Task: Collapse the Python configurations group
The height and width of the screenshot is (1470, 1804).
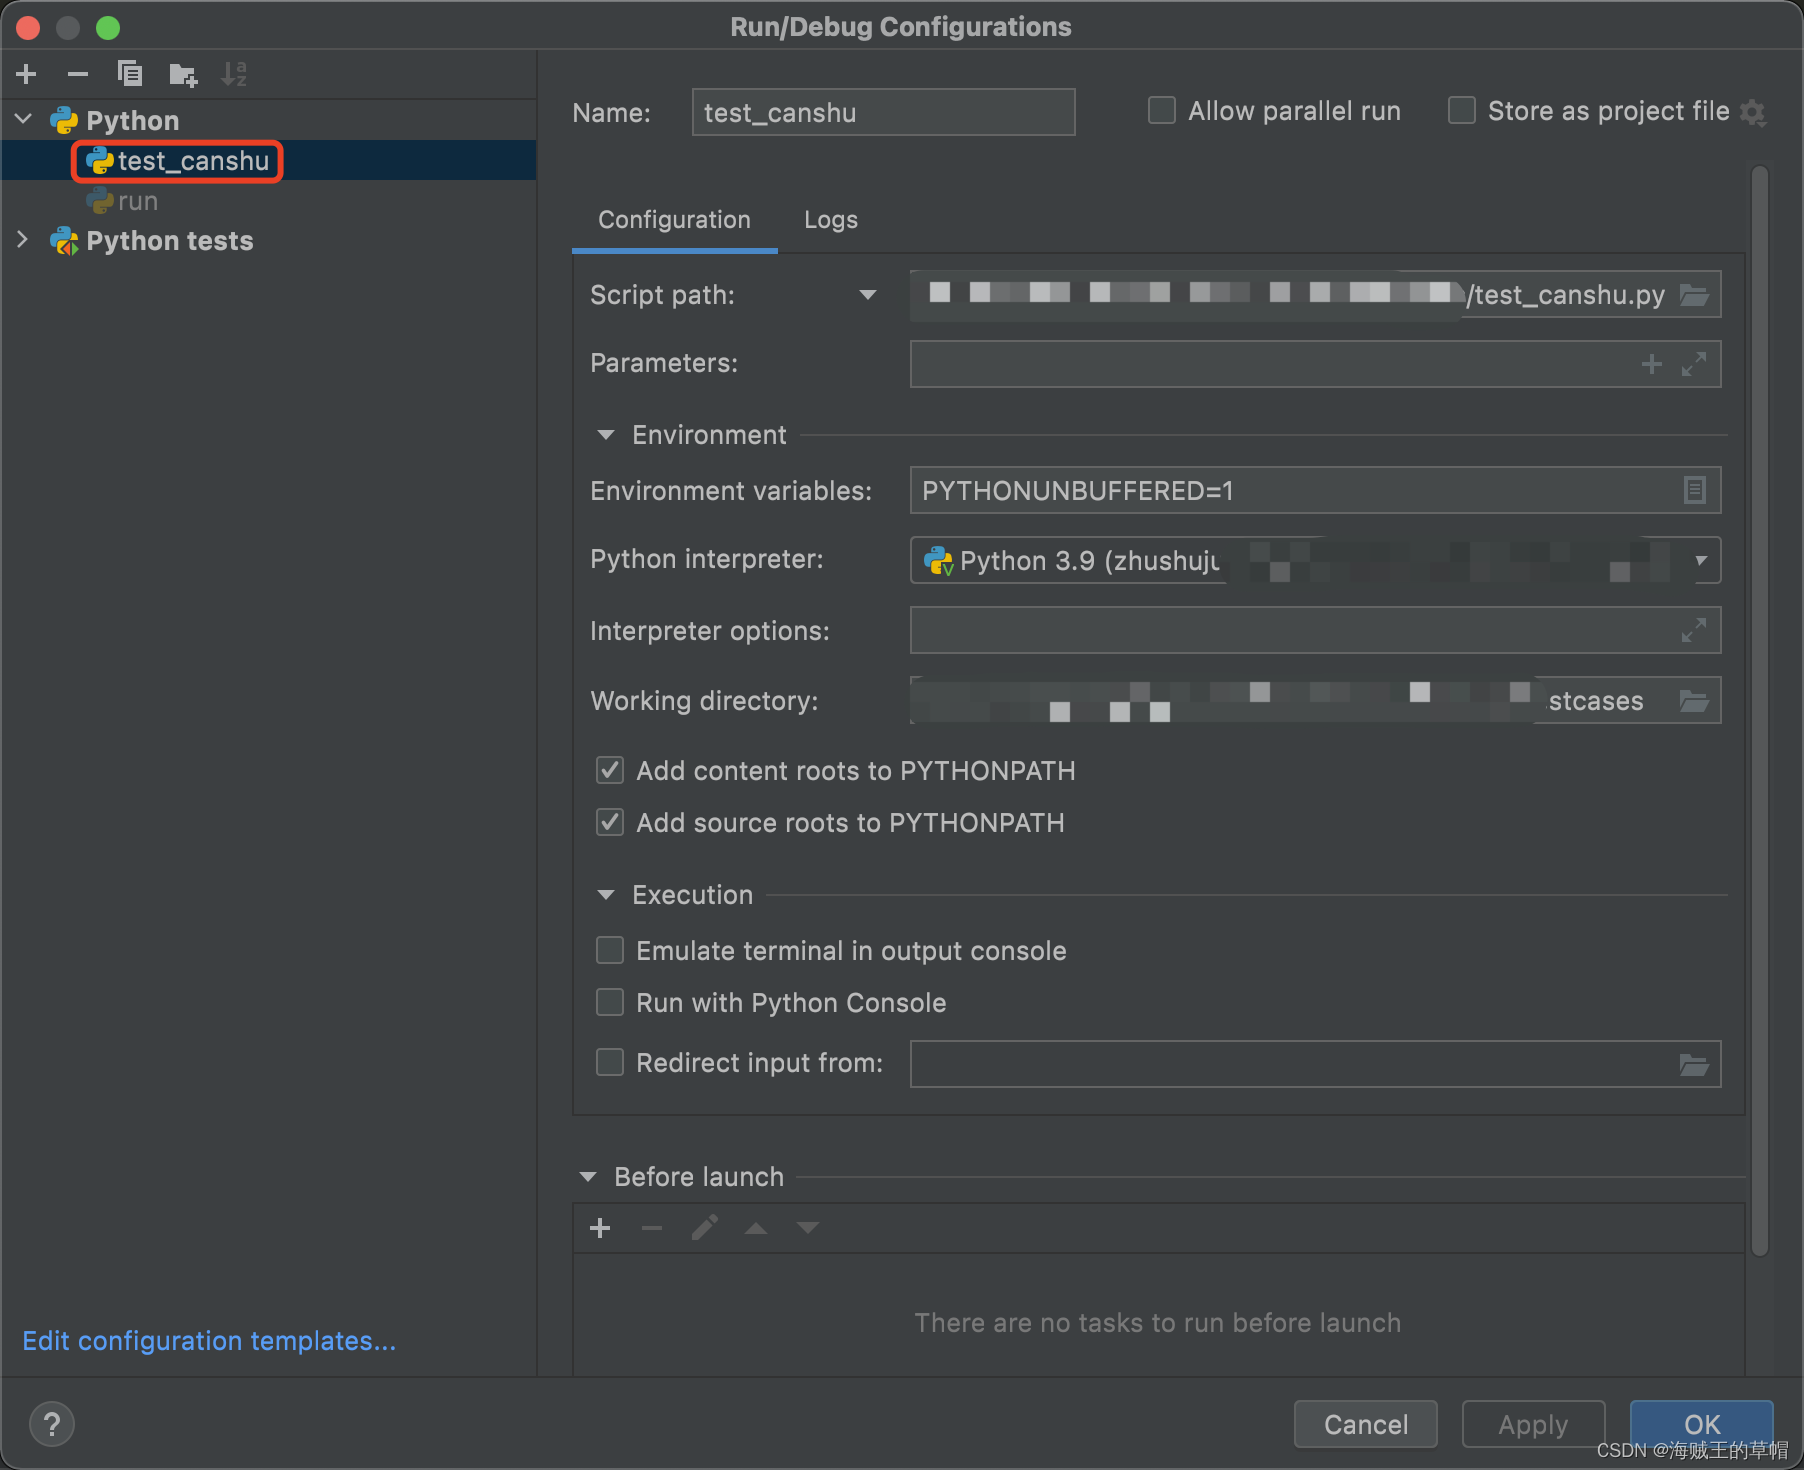Action: (x=24, y=120)
